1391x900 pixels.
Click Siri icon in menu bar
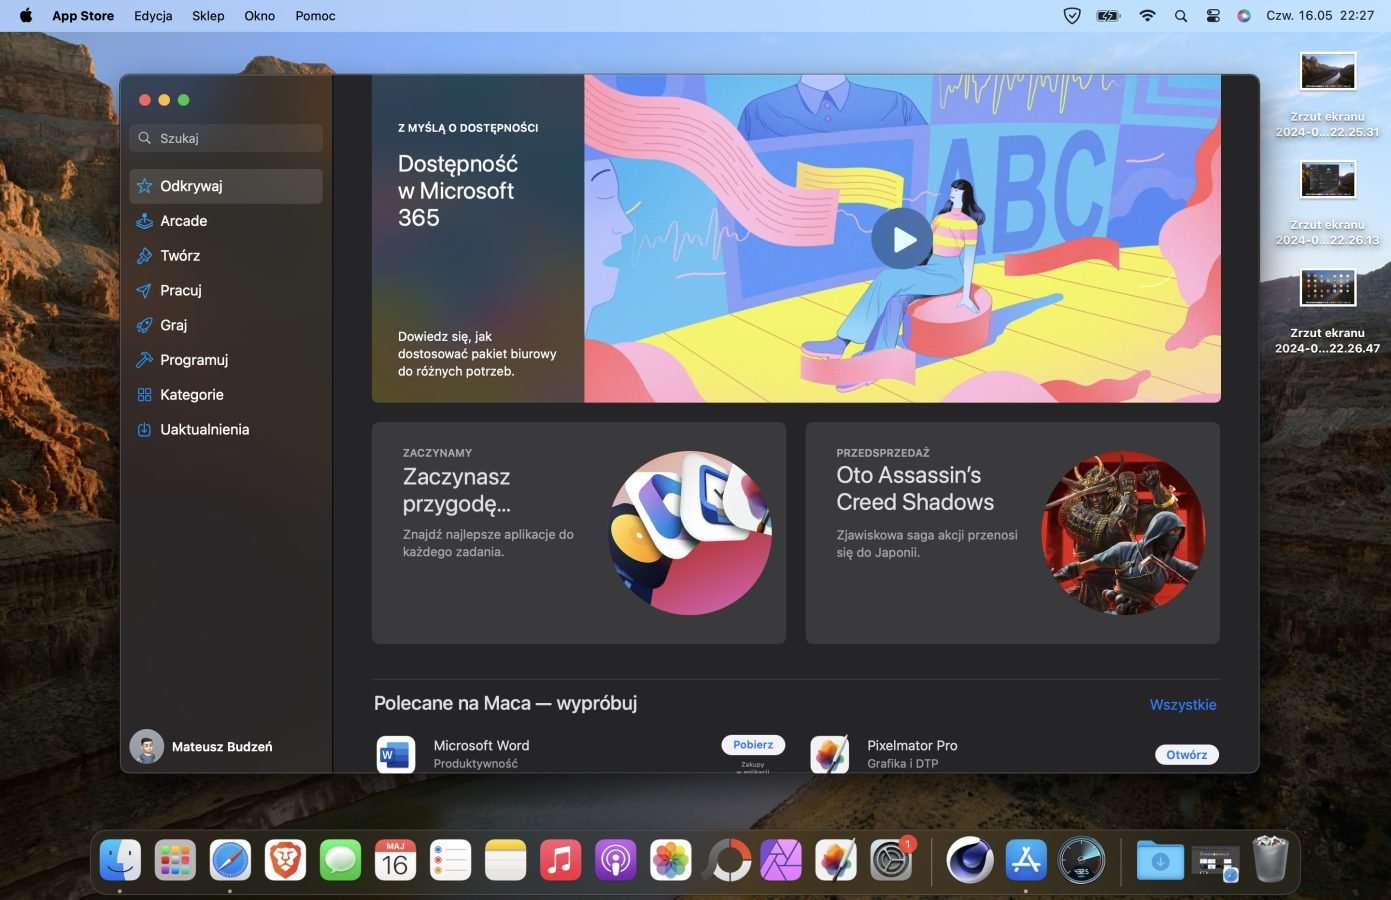point(1244,16)
